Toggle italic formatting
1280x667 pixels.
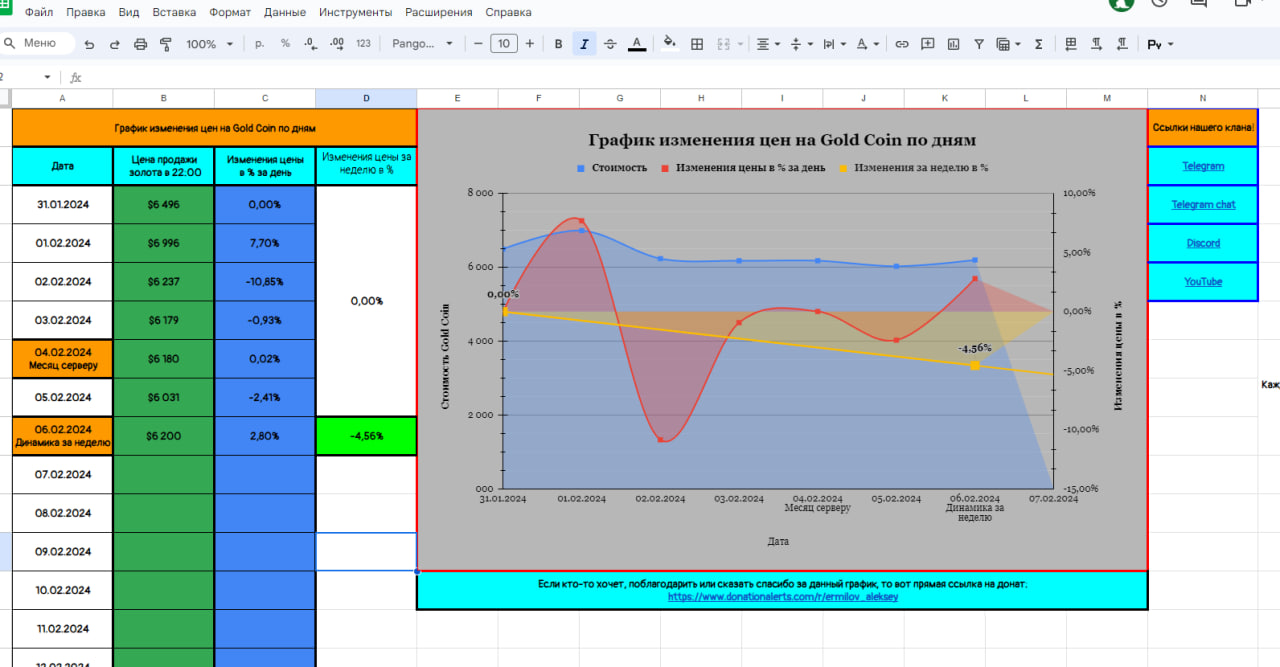(x=584, y=44)
